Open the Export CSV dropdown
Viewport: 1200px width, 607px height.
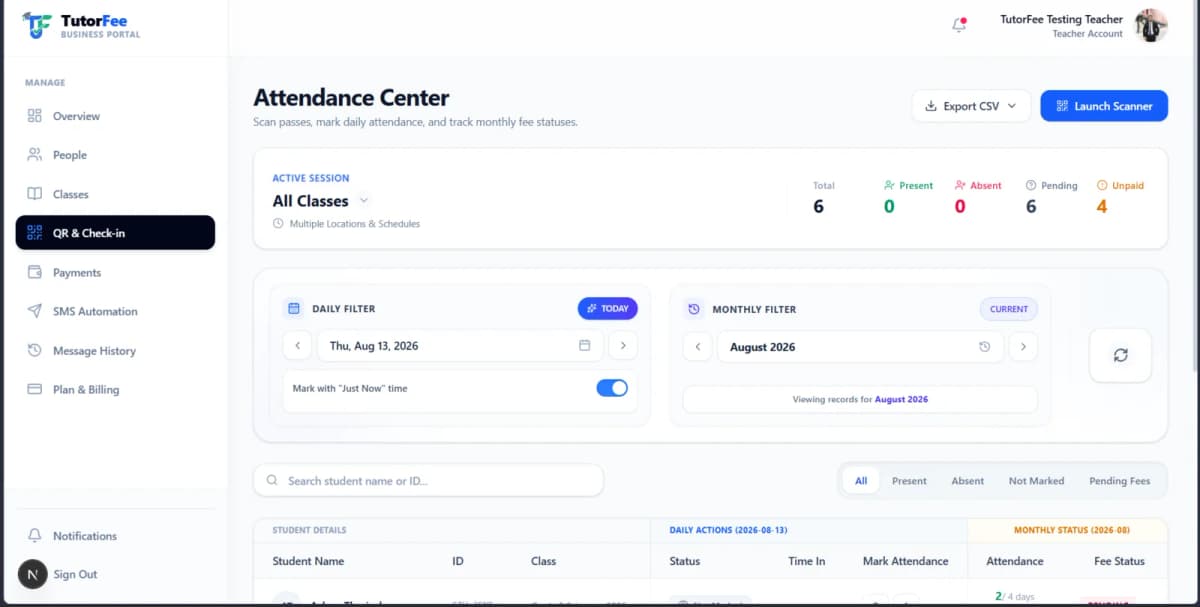point(971,106)
